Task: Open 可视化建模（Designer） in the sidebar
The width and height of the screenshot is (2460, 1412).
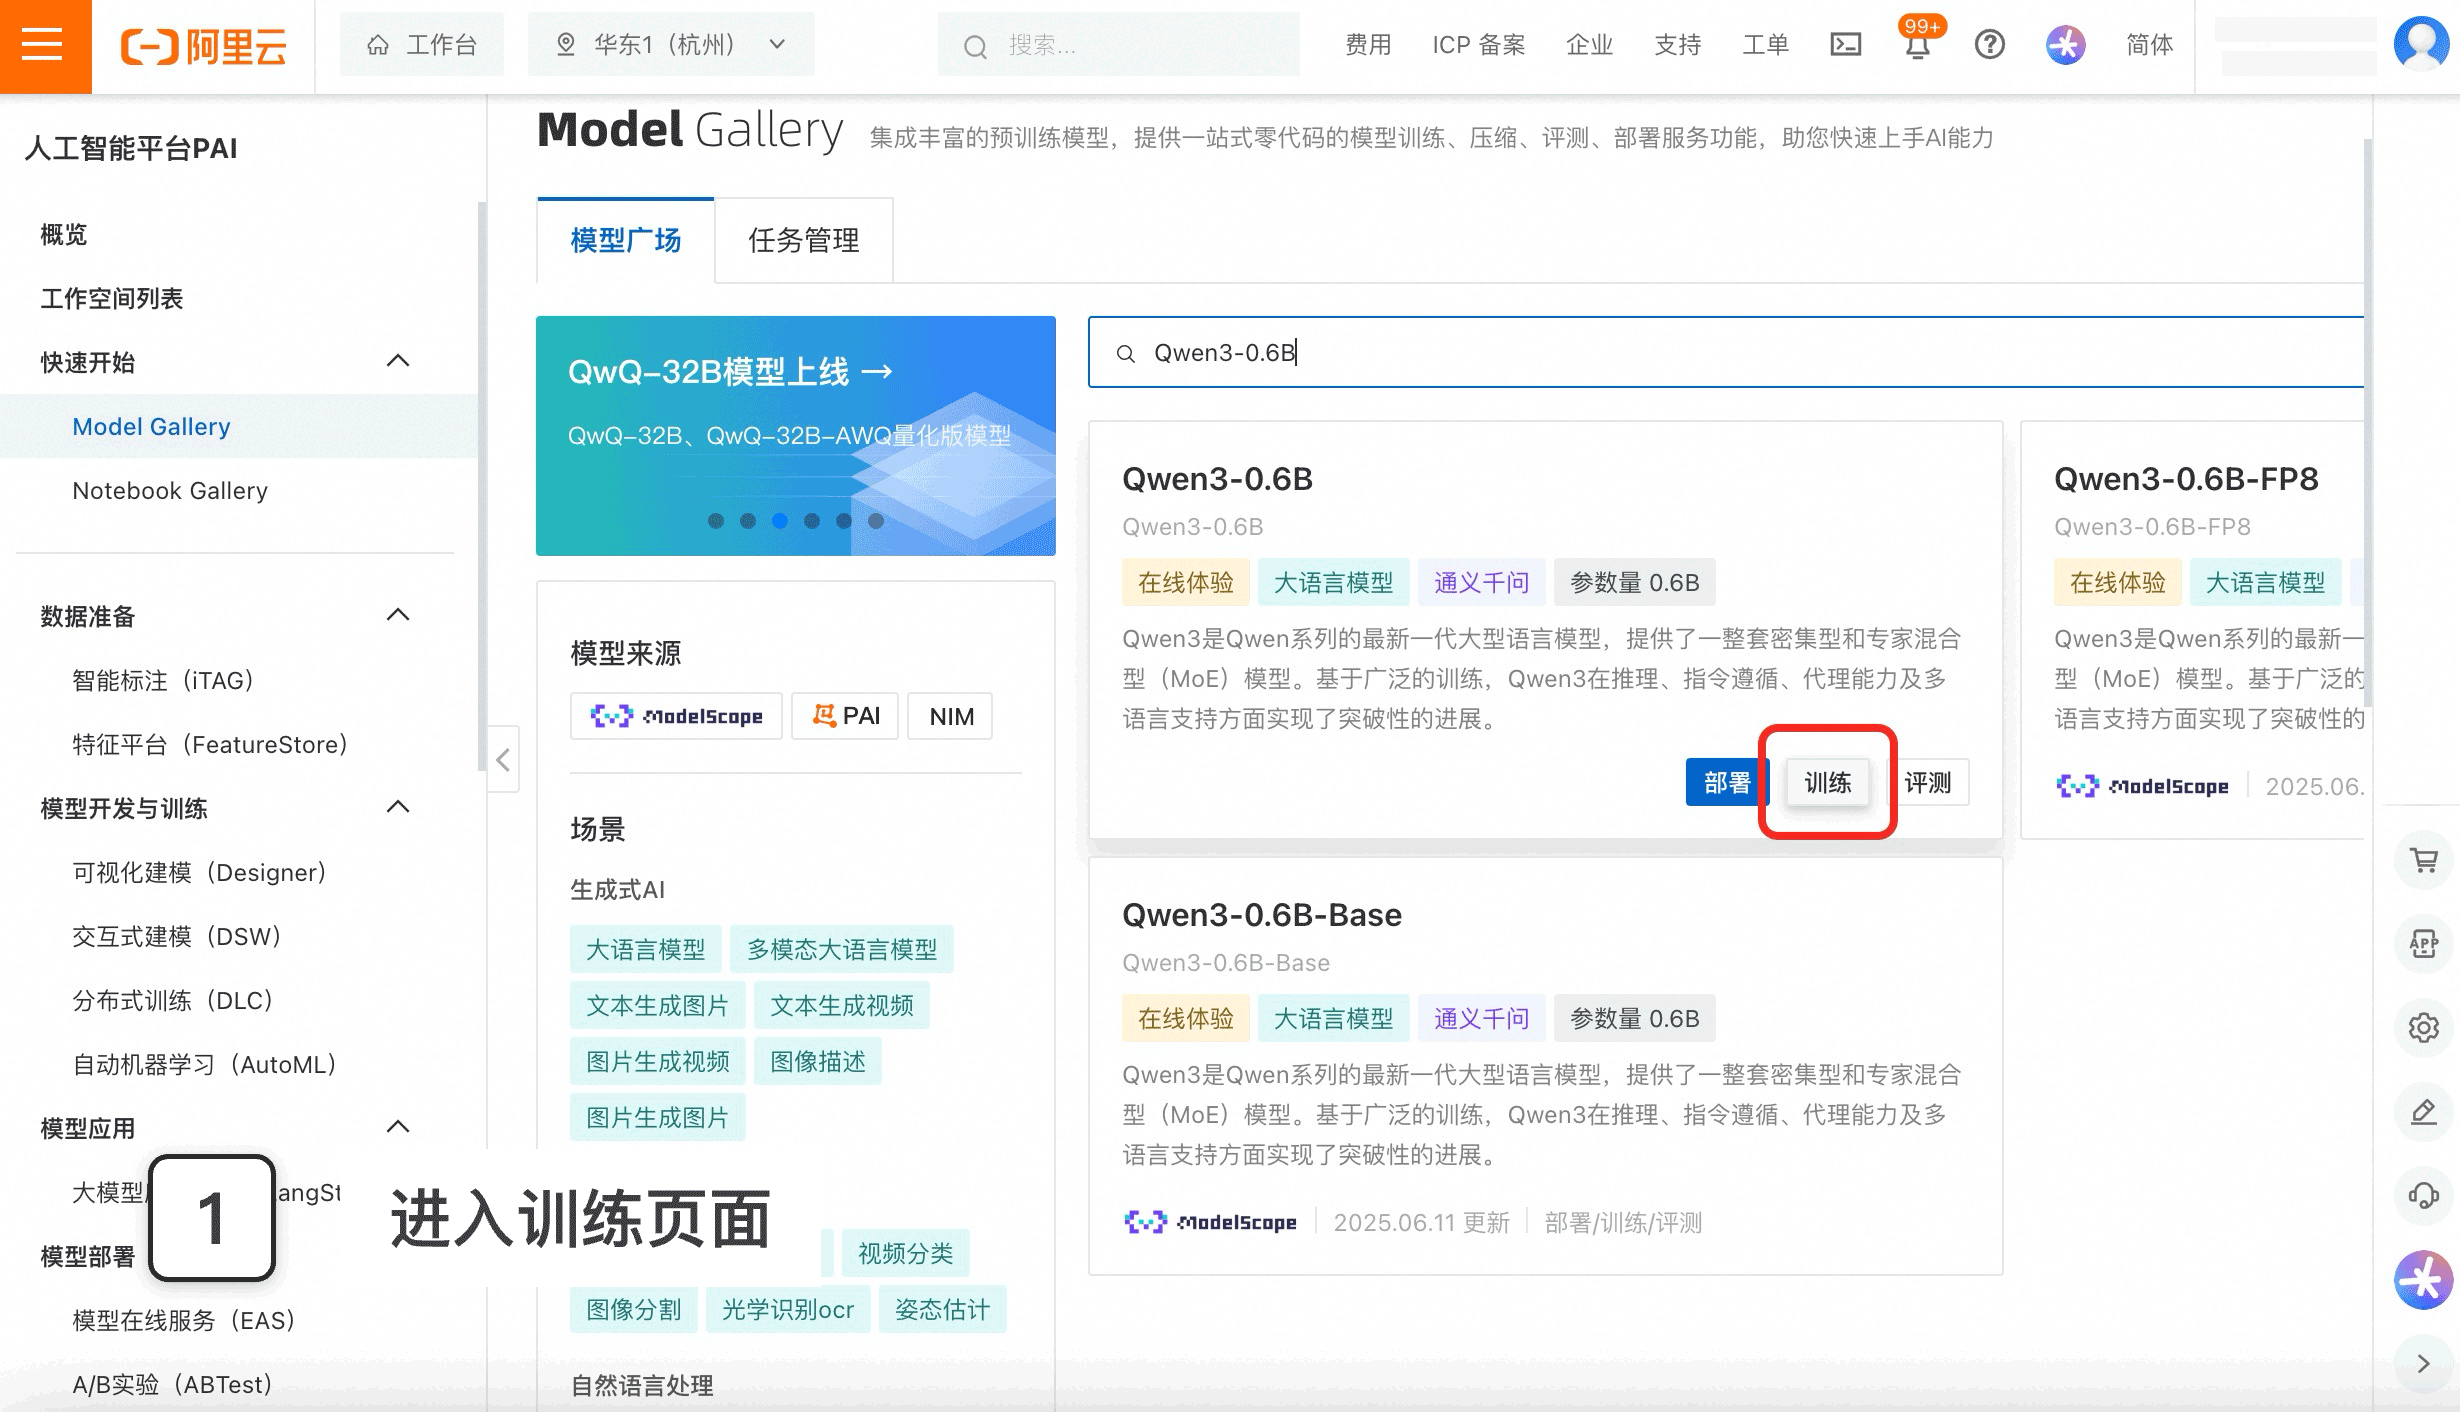Action: [200, 872]
